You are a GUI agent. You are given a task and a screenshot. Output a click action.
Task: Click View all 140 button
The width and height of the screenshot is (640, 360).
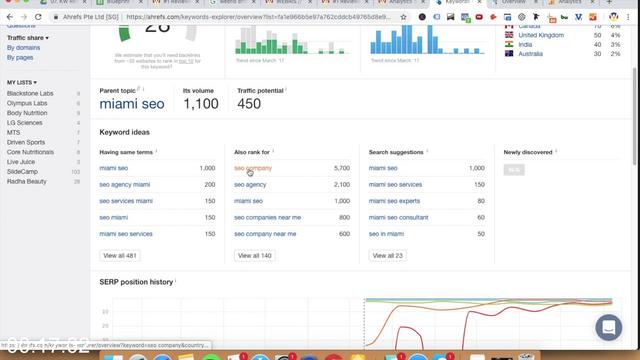[254, 256]
